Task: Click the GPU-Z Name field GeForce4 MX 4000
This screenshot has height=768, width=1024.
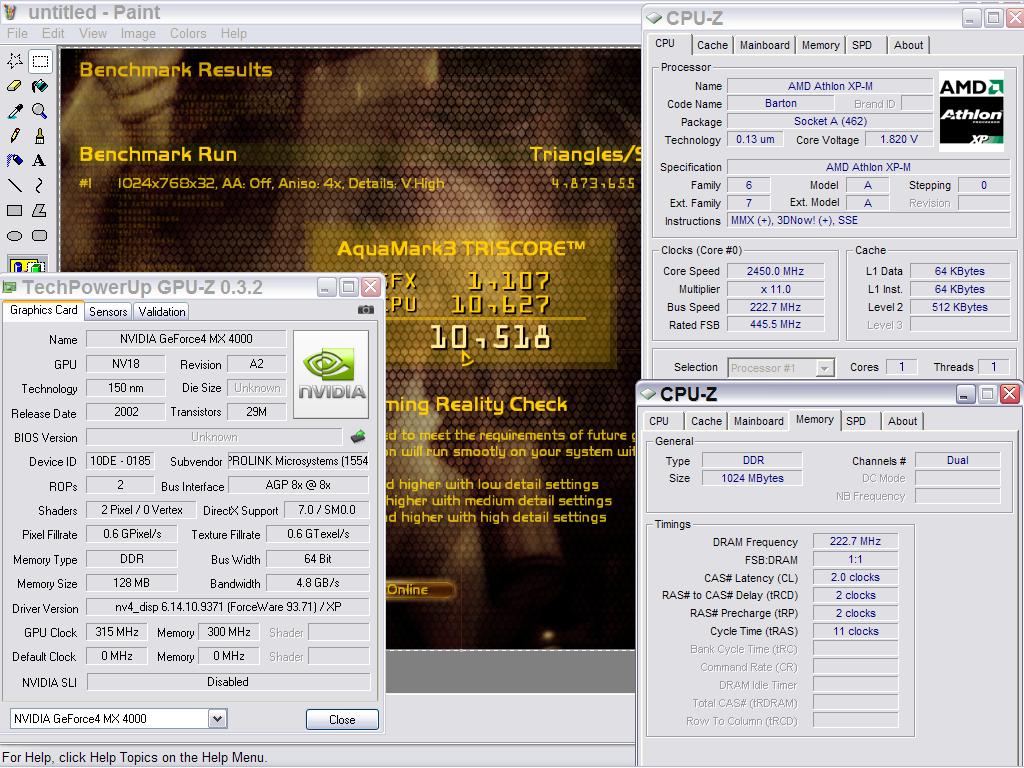Action: click(x=186, y=339)
